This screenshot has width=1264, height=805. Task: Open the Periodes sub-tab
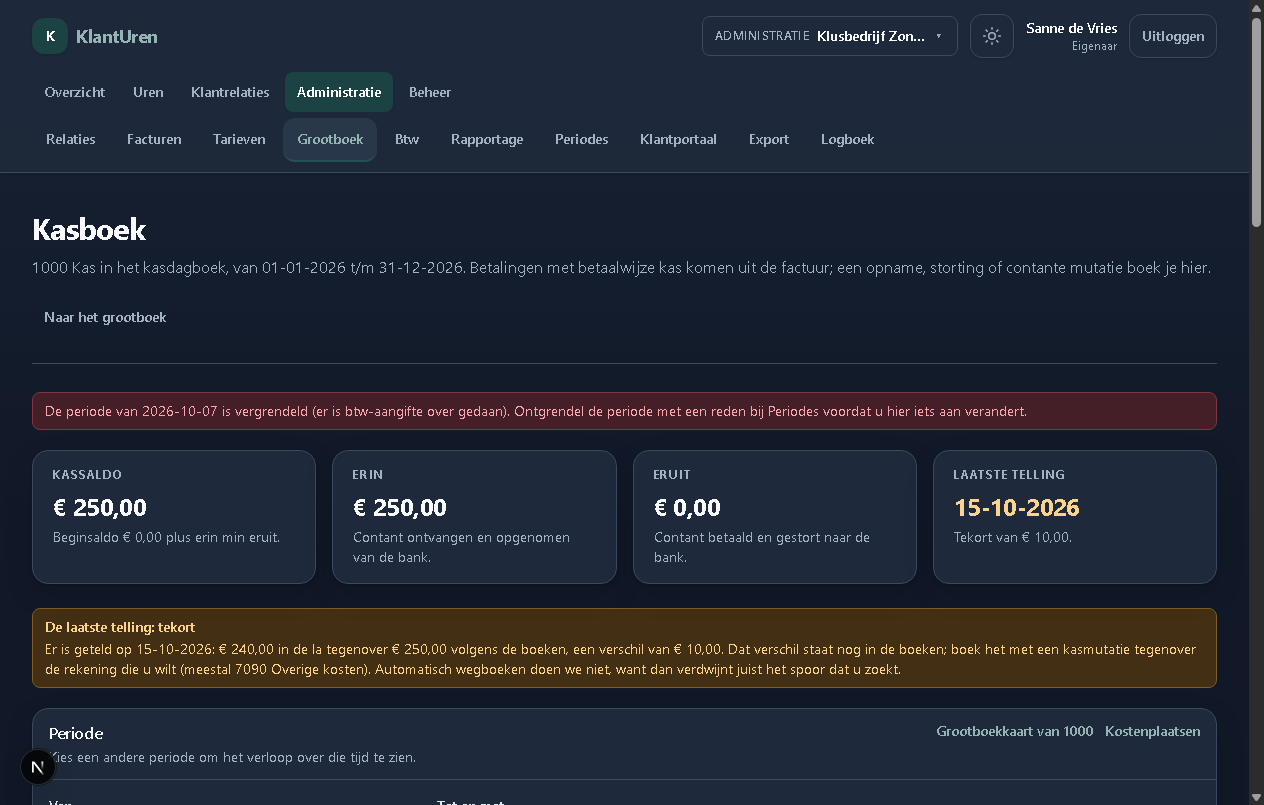[x=582, y=140]
